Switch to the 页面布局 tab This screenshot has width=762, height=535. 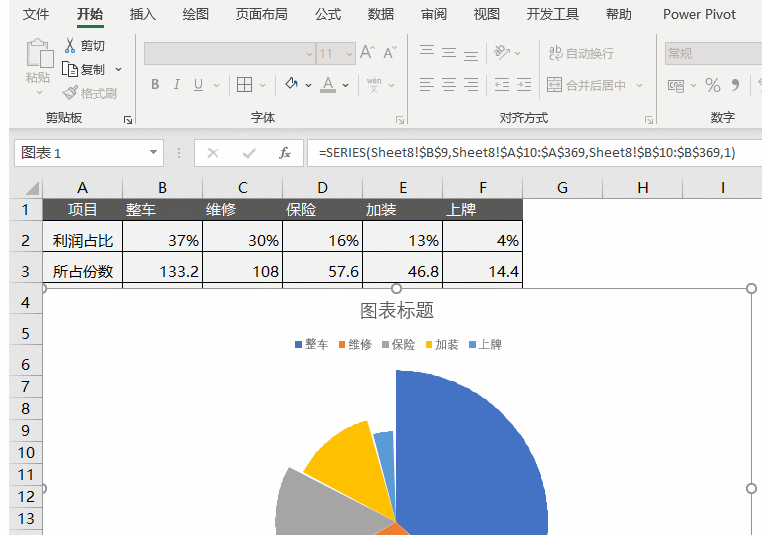261,14
